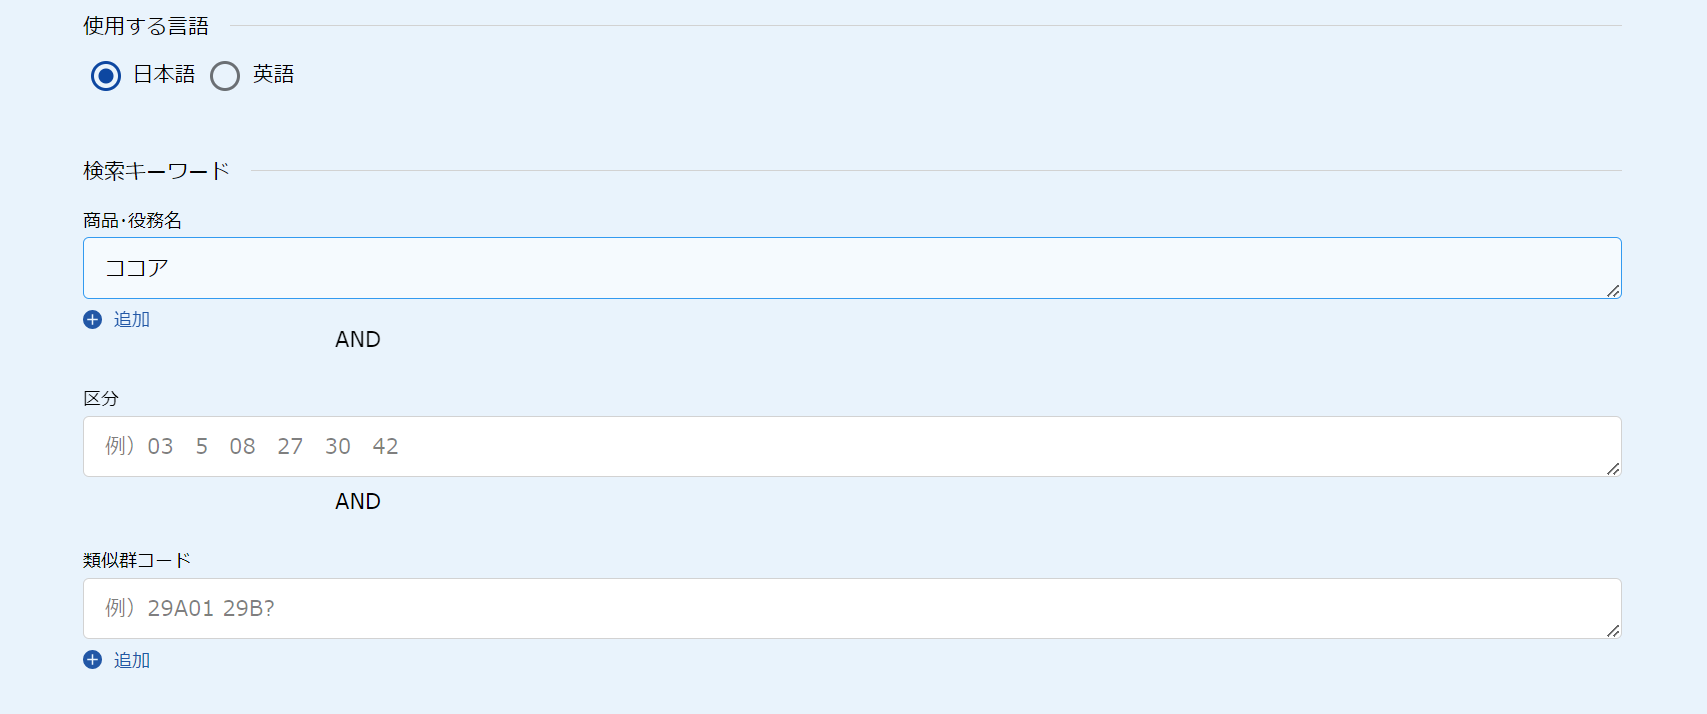The image size is (1707, 714).
Task: Click resize grip of 類似群コード textarea
Action: pos(1613,631)
